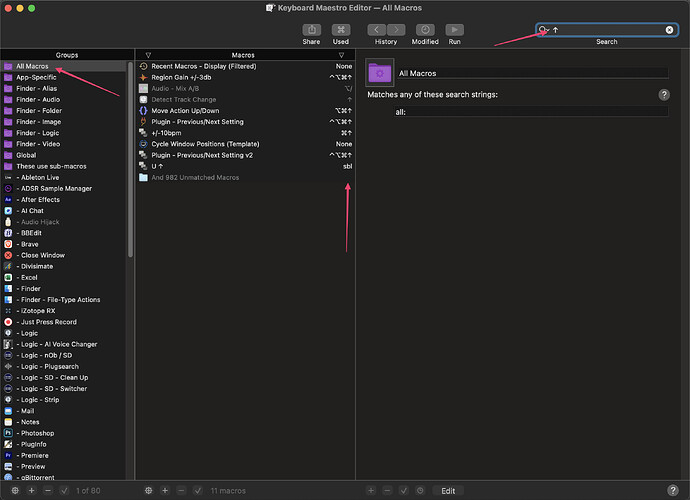
Task: Select the Logic - AI Voice Changer icon
Action: [x=8, y=344]
